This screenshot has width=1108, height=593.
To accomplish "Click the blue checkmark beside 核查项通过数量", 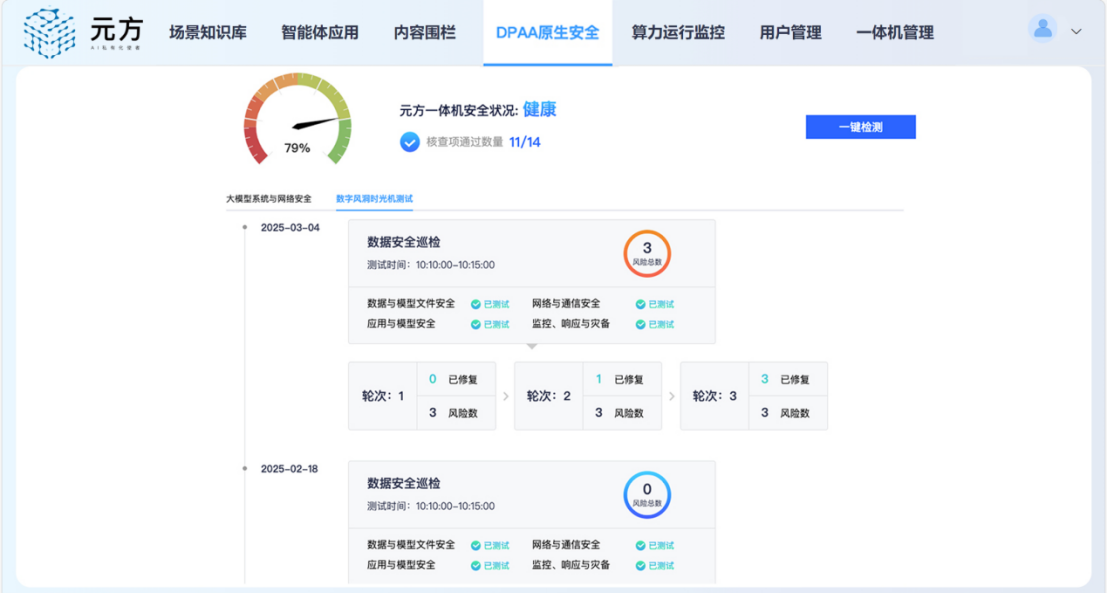I will (410, 142).
